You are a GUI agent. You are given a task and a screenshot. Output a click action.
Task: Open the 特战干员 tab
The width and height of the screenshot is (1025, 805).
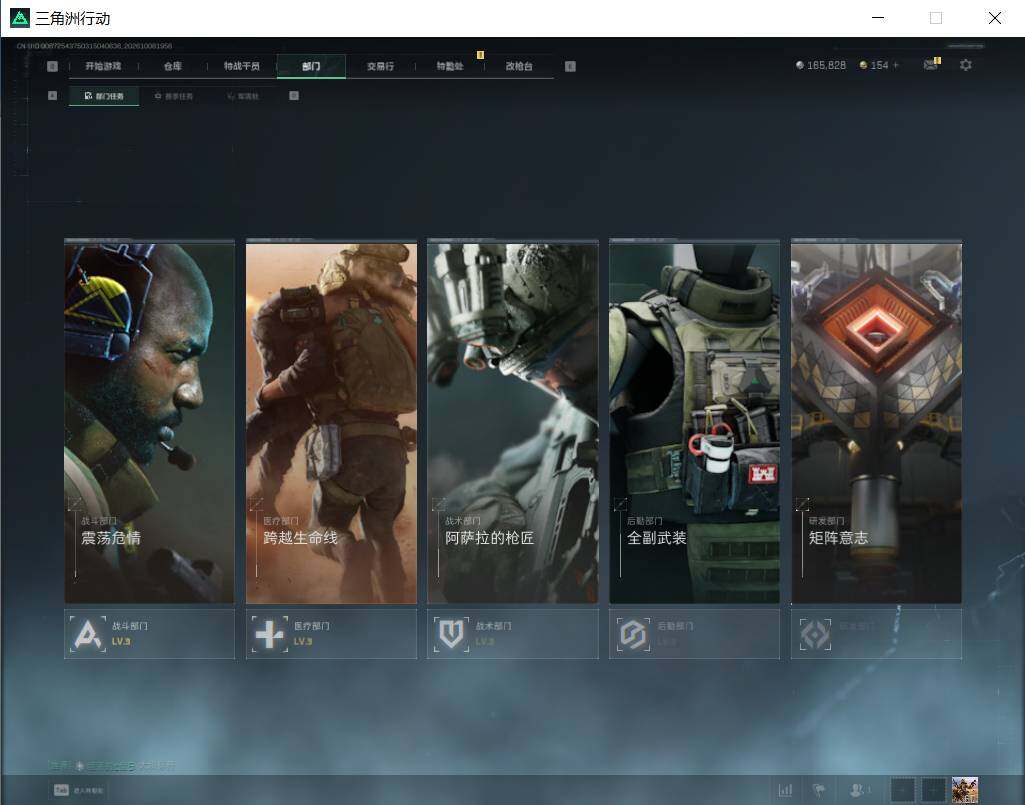pos(241,66)
